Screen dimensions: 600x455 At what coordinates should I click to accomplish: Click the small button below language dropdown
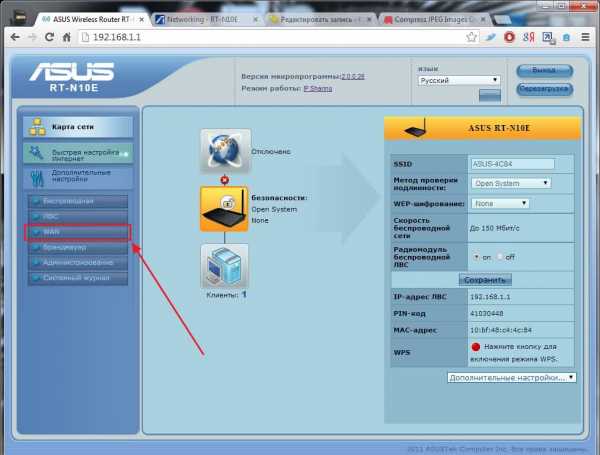coord(490,95)
